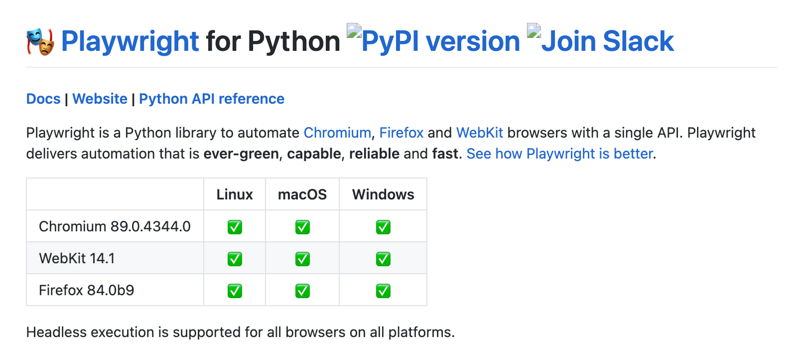Select the WebKit 14.1 cell
The height and width of the screenshot is (360, 800).
tap(115, 258)
